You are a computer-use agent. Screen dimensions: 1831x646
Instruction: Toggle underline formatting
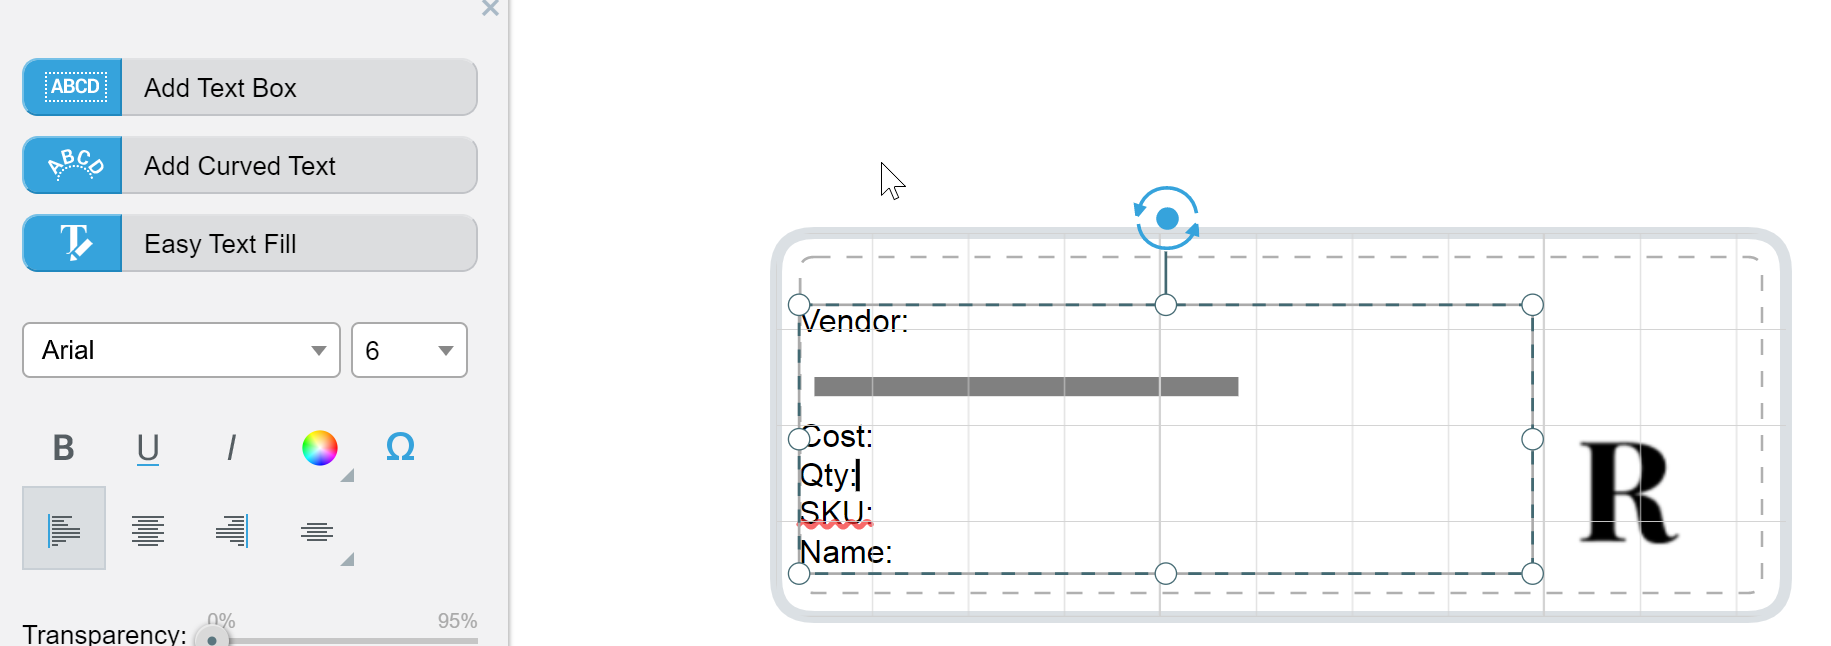(x=148, y=448)
